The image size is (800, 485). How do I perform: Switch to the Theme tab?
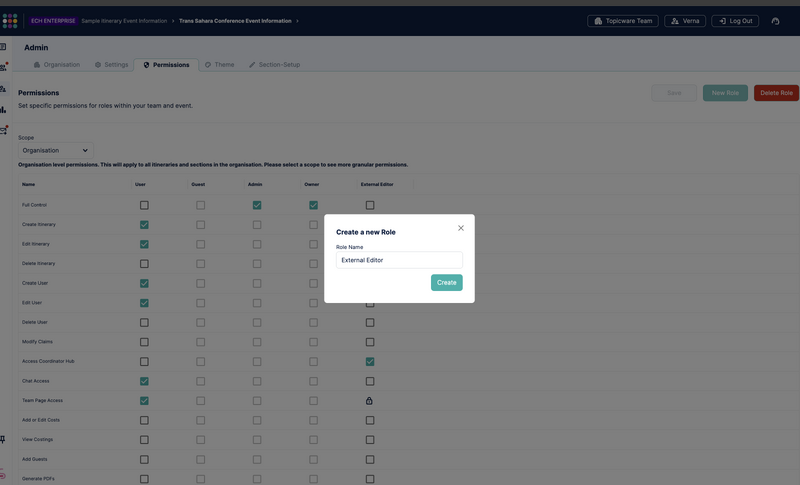(219, 65)
